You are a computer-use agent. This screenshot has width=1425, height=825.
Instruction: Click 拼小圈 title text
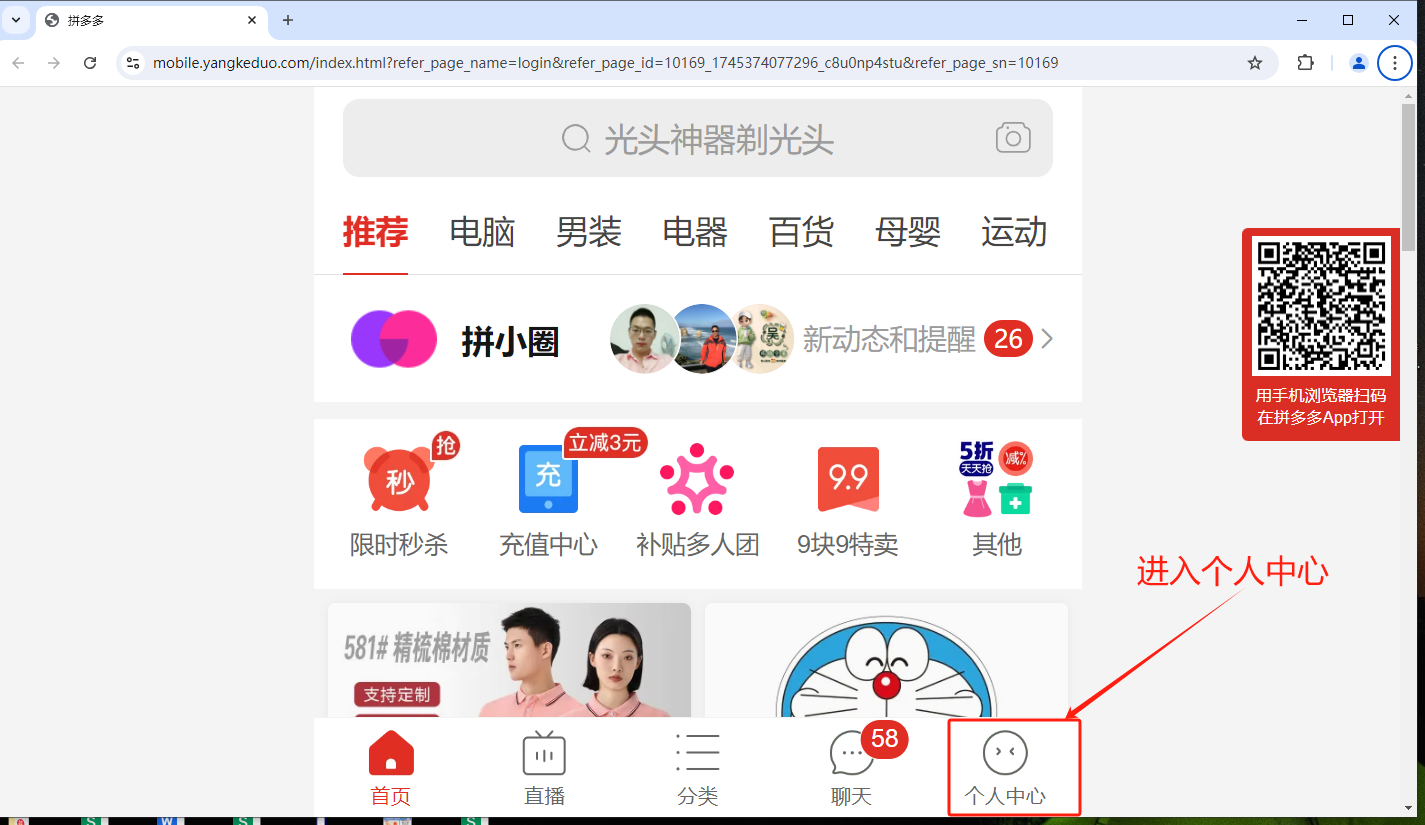(510, 342)
